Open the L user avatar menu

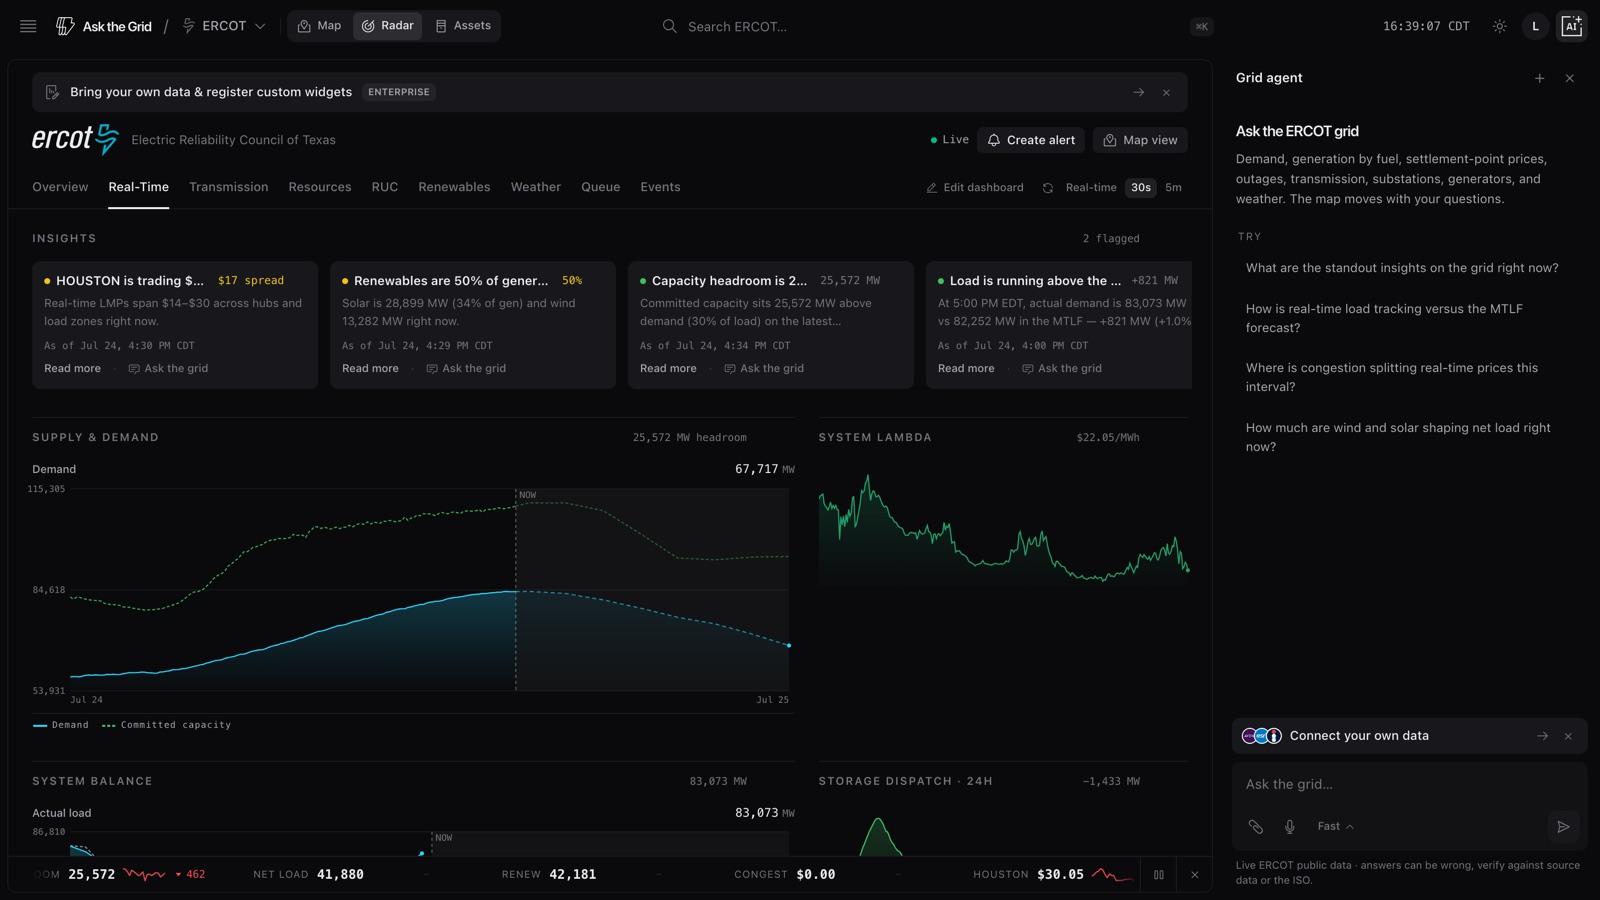coord(1535,26)
